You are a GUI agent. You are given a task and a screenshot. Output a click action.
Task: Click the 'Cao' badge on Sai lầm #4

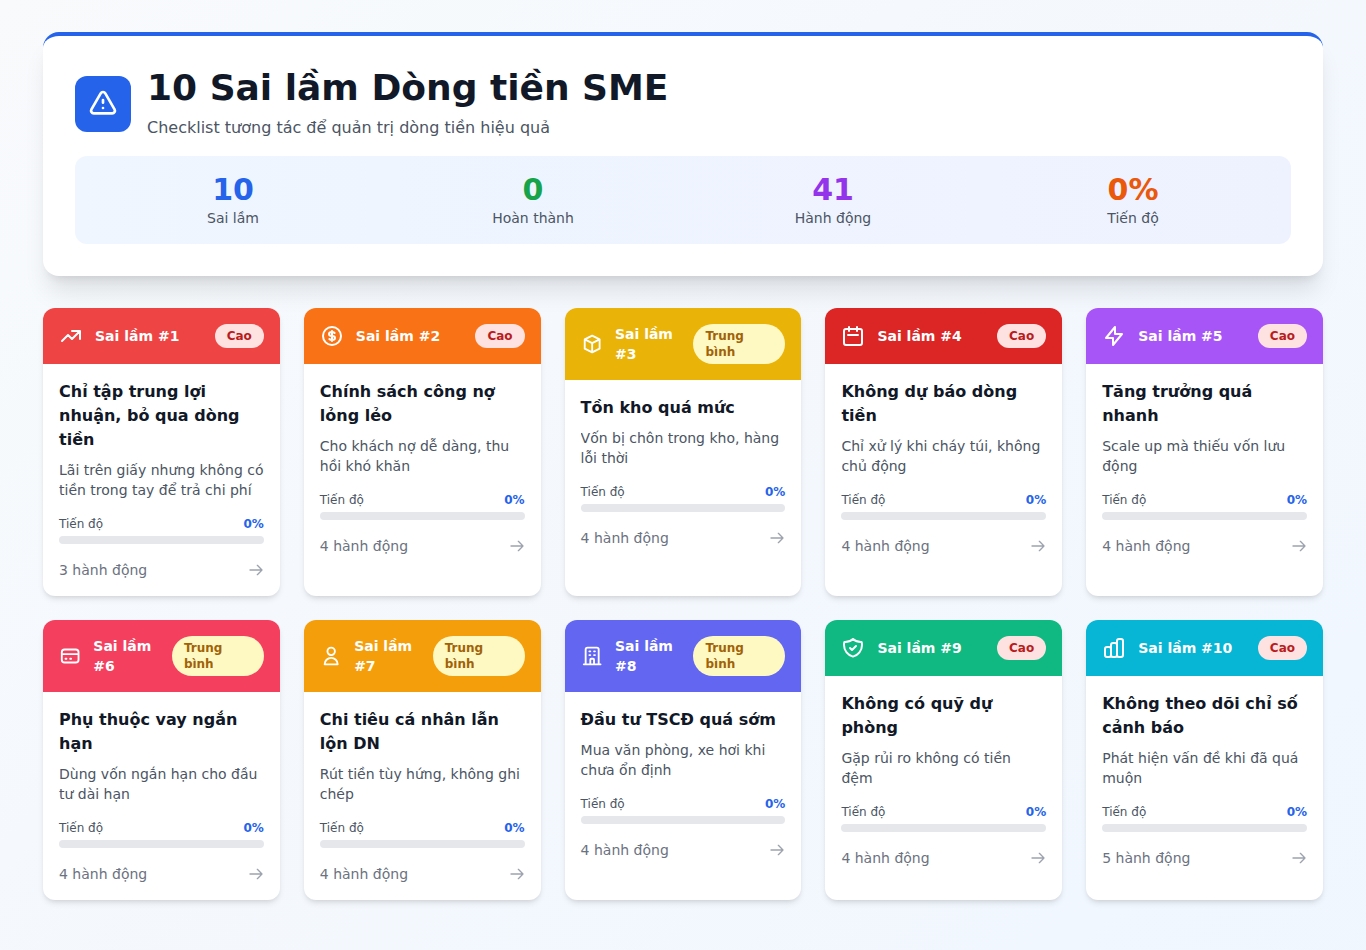click(x=1021, y=336)
